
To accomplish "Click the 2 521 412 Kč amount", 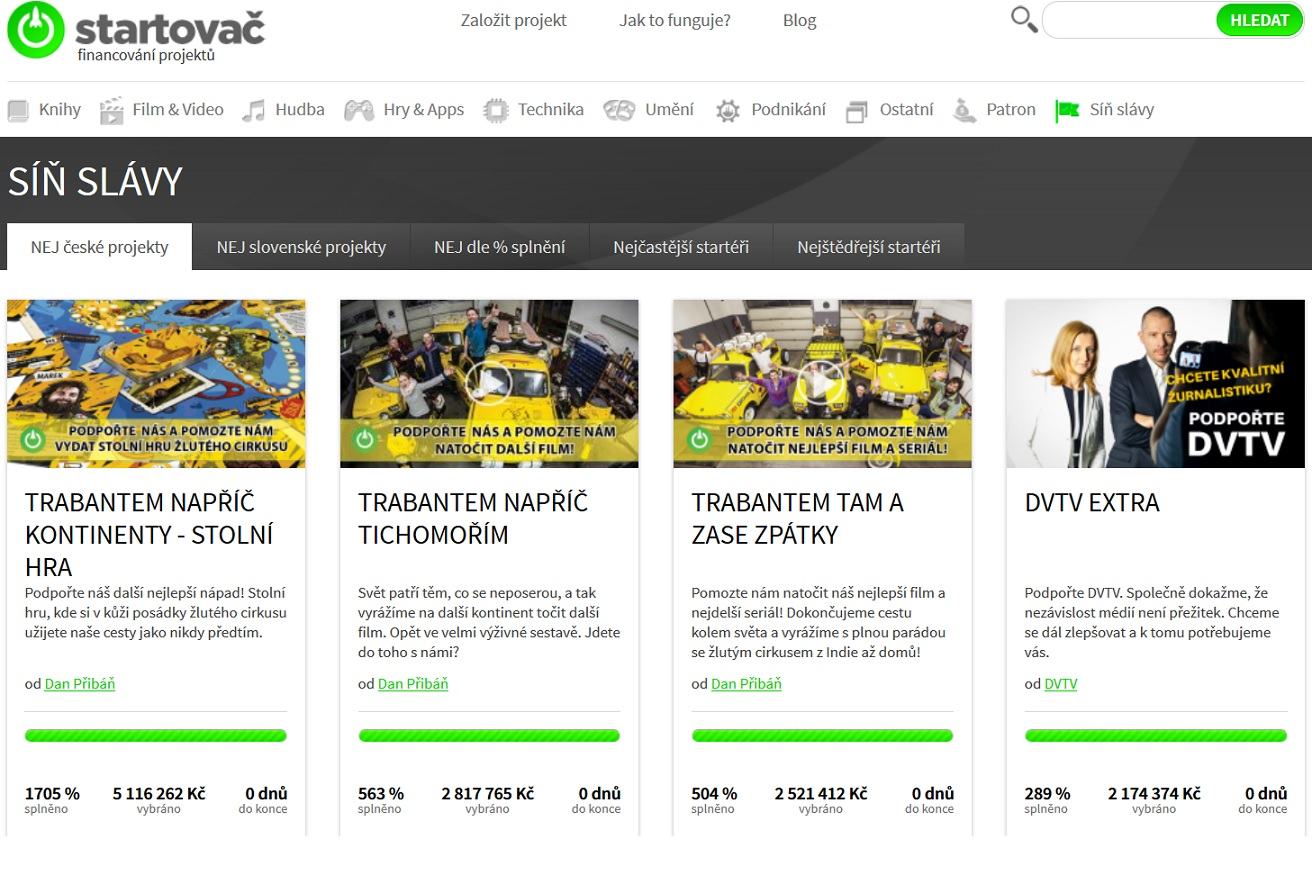I will point(821,793).
